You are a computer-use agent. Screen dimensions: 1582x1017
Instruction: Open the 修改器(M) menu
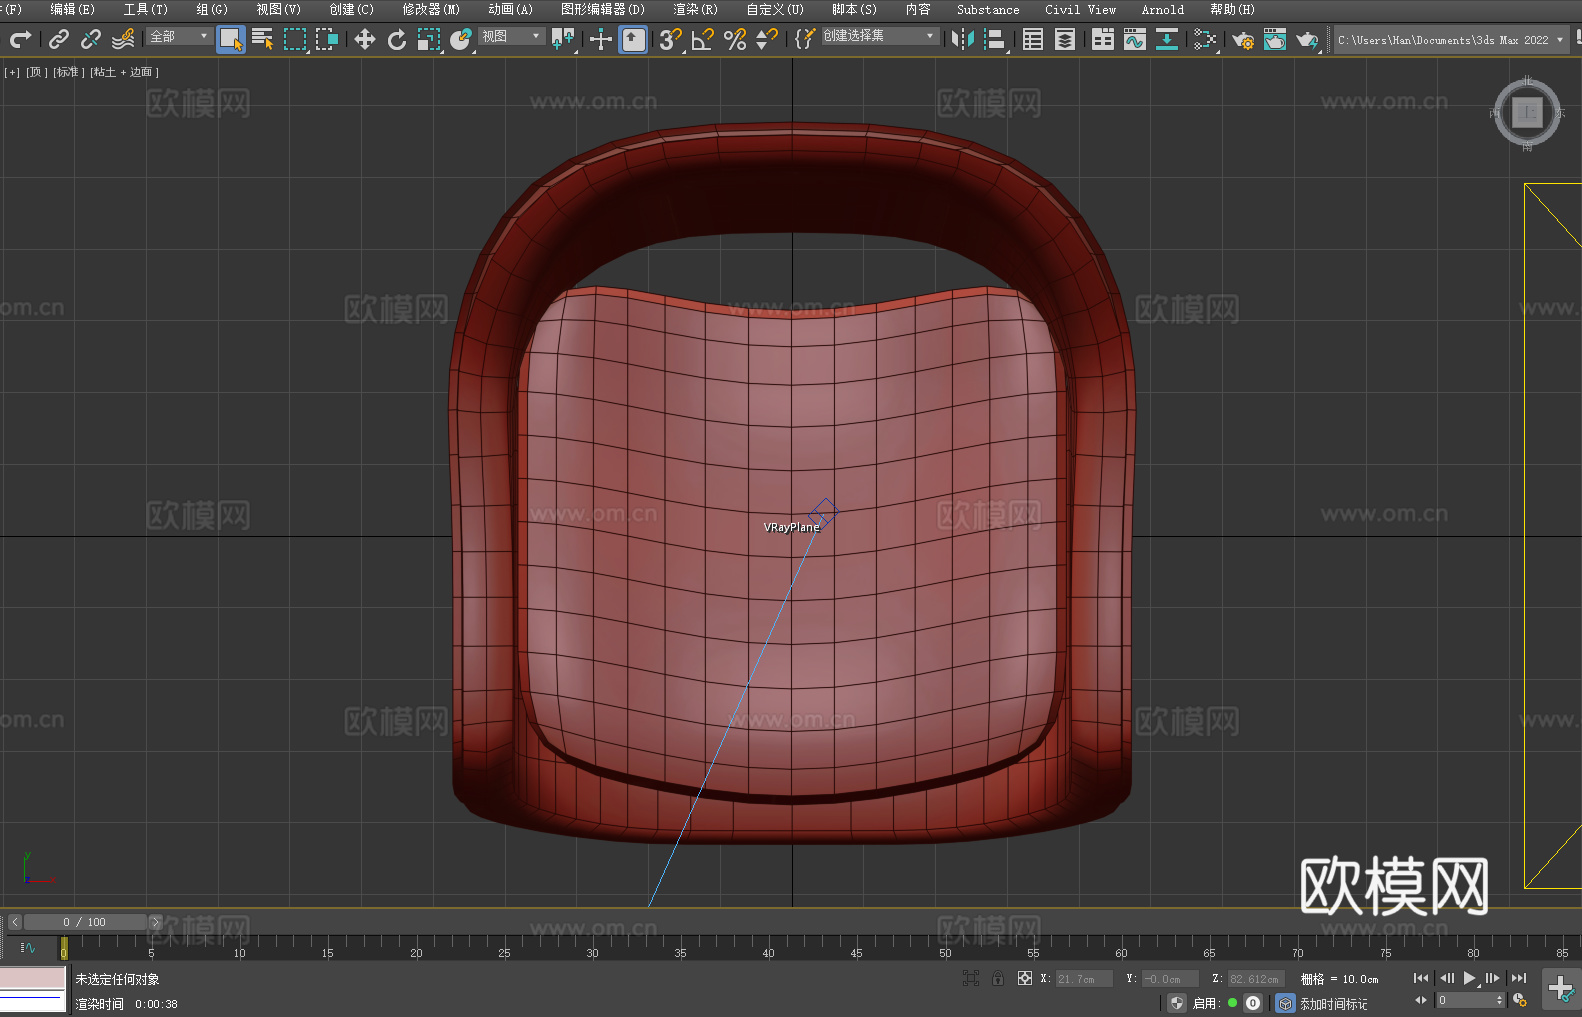431,9
